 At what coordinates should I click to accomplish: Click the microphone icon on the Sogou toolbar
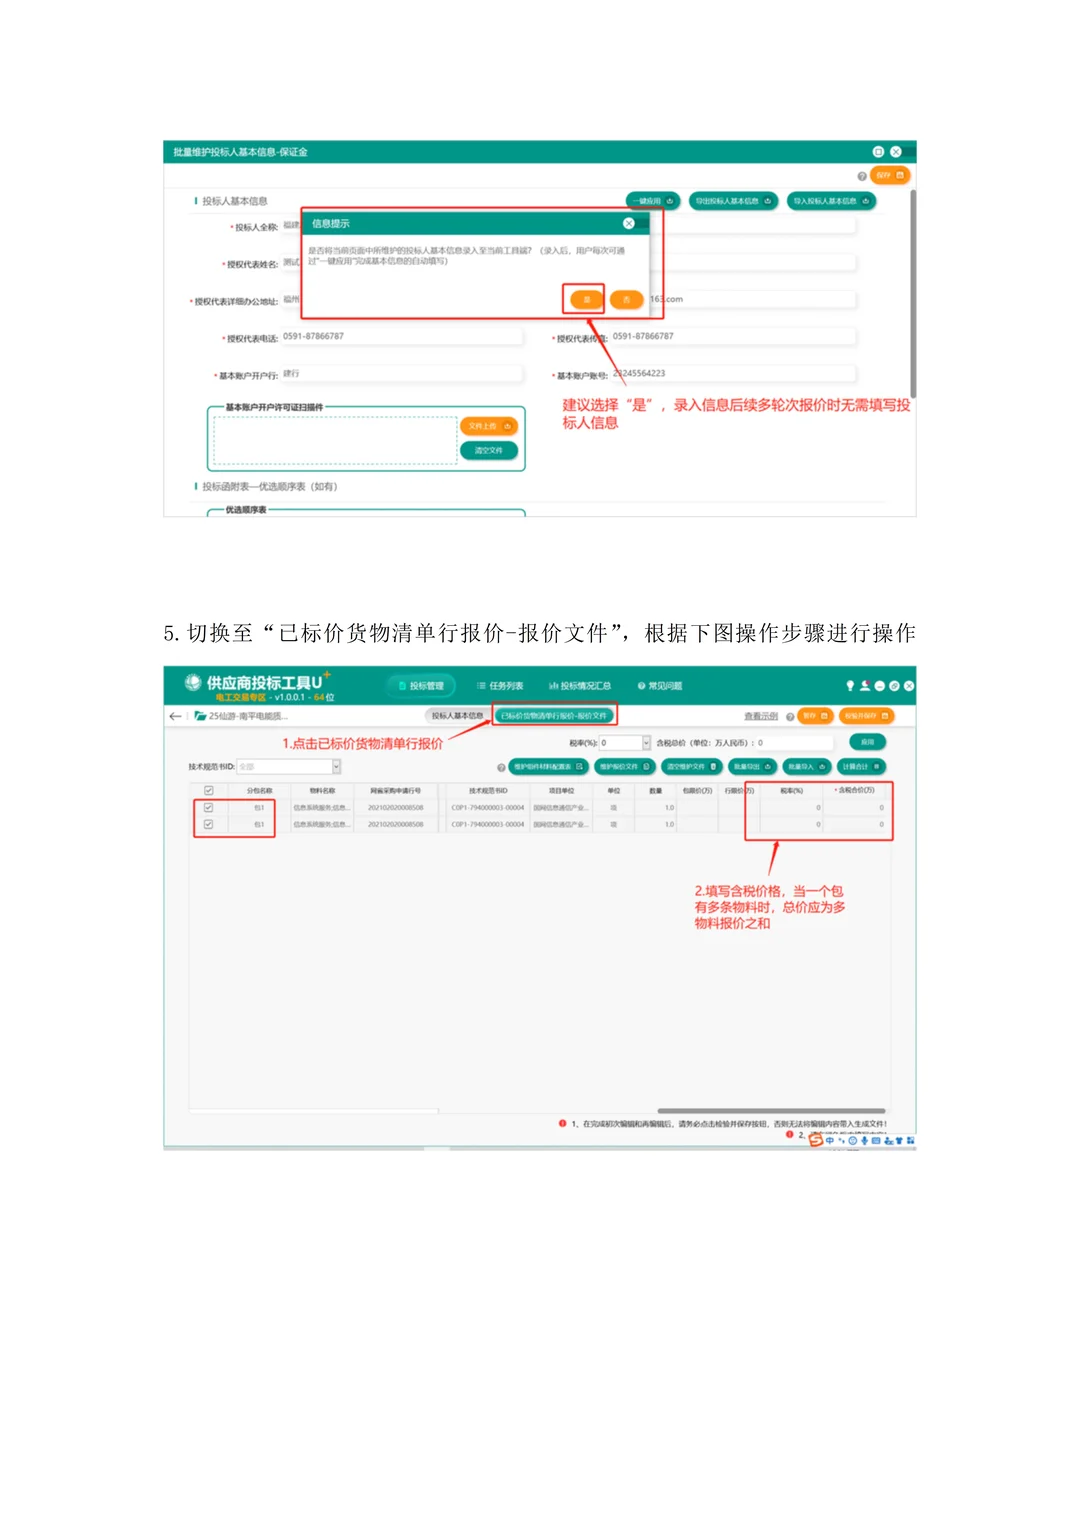(864, 1141)
